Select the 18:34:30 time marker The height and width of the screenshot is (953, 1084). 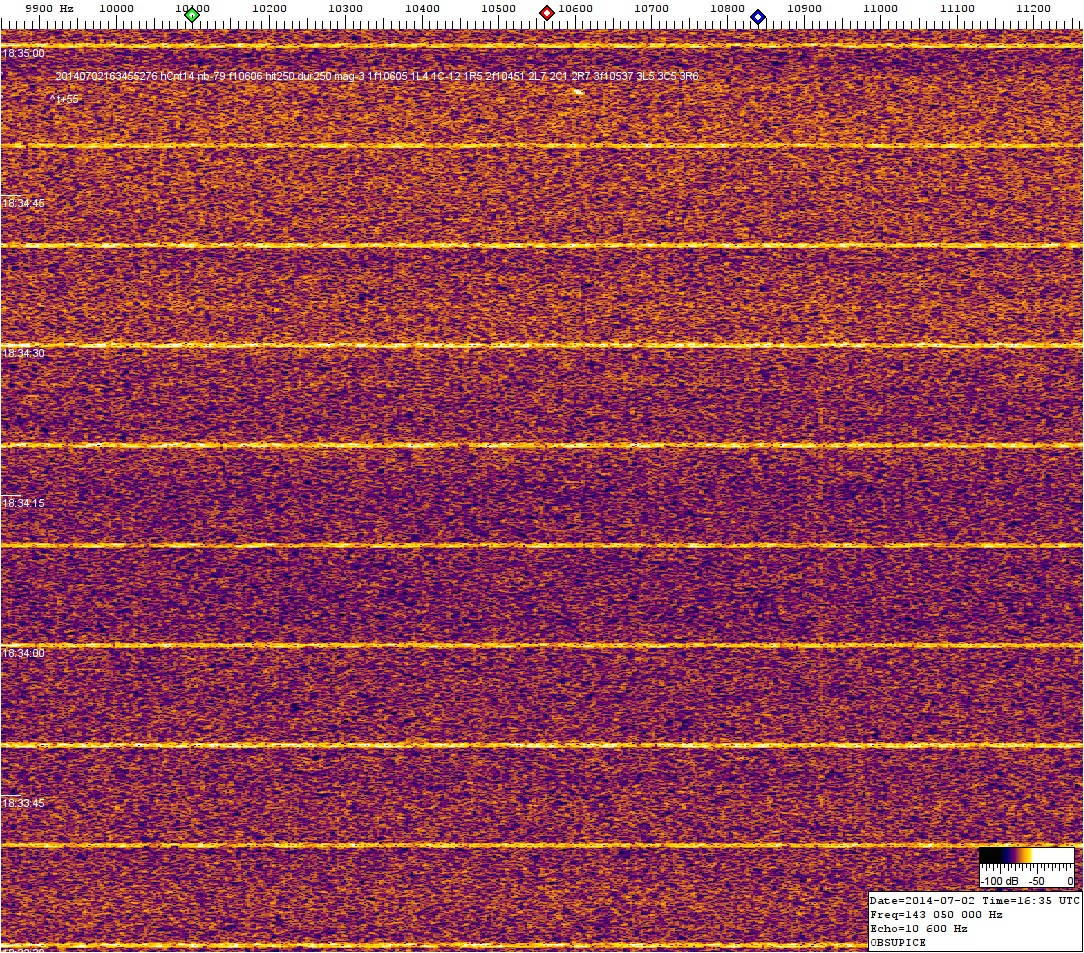point(23,353)
